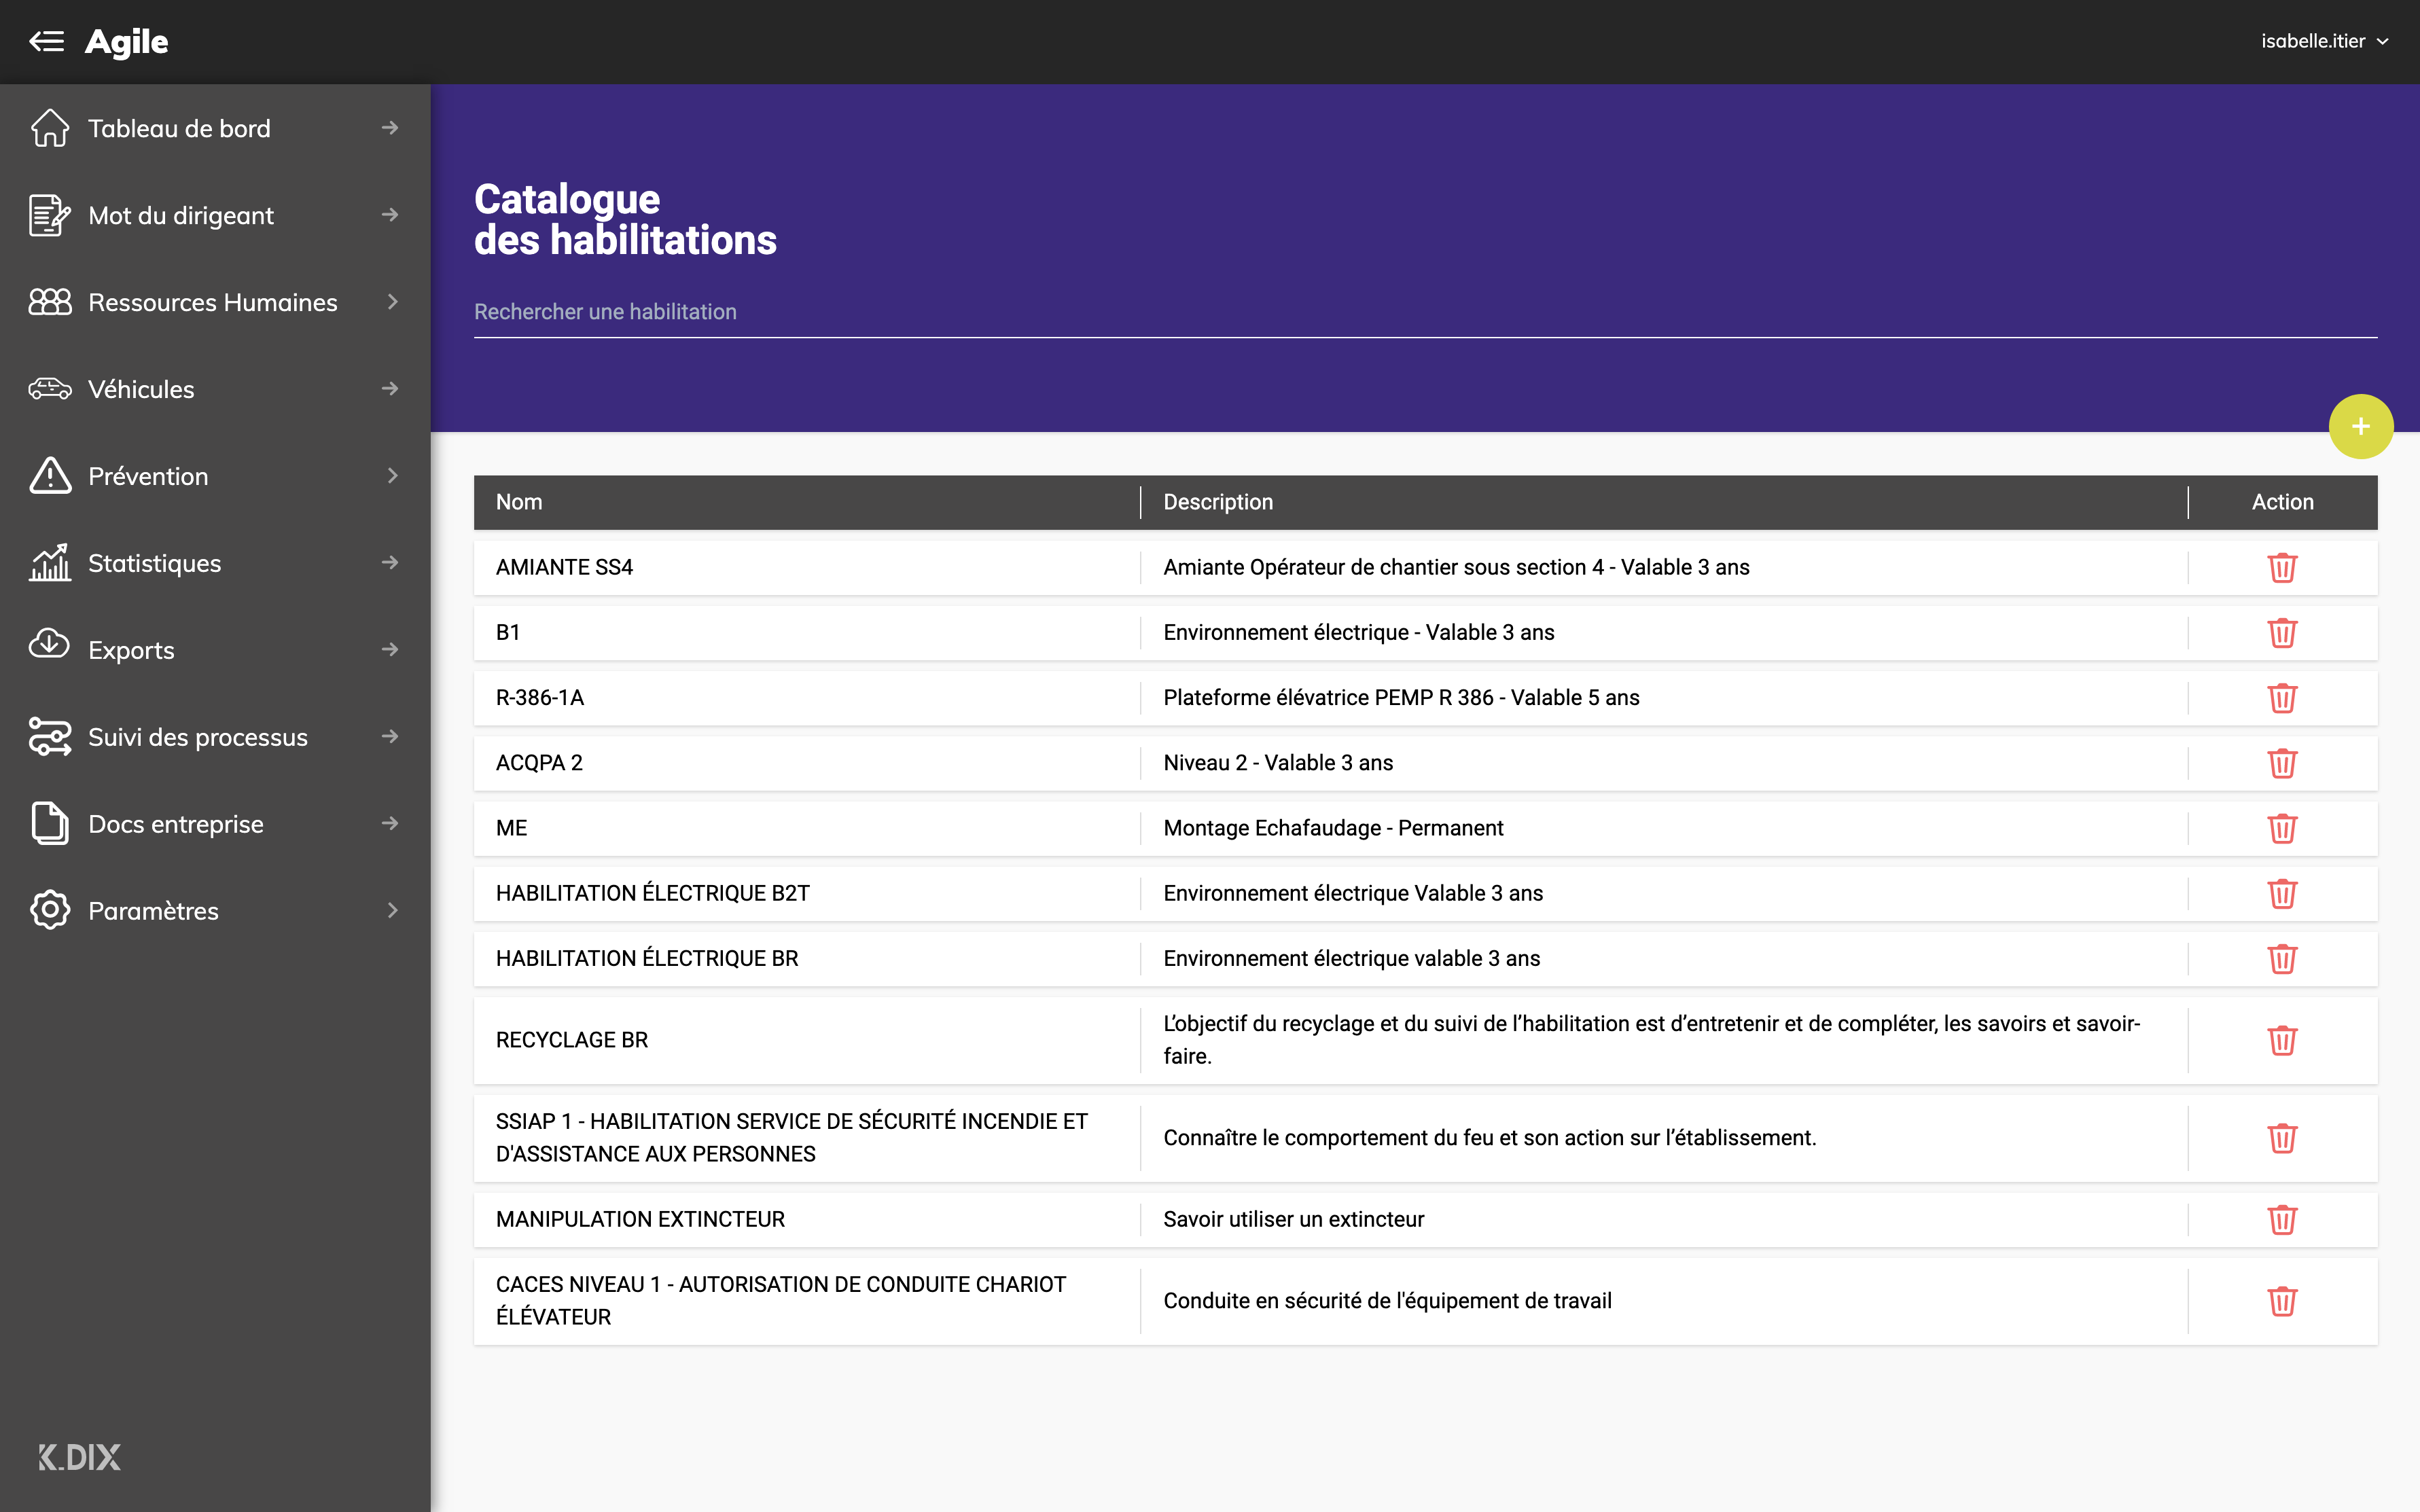This screenshot has width=2420, height=1512.
Task: Delete the AMIANTE SS4 habilitation
Action: 2282,567
